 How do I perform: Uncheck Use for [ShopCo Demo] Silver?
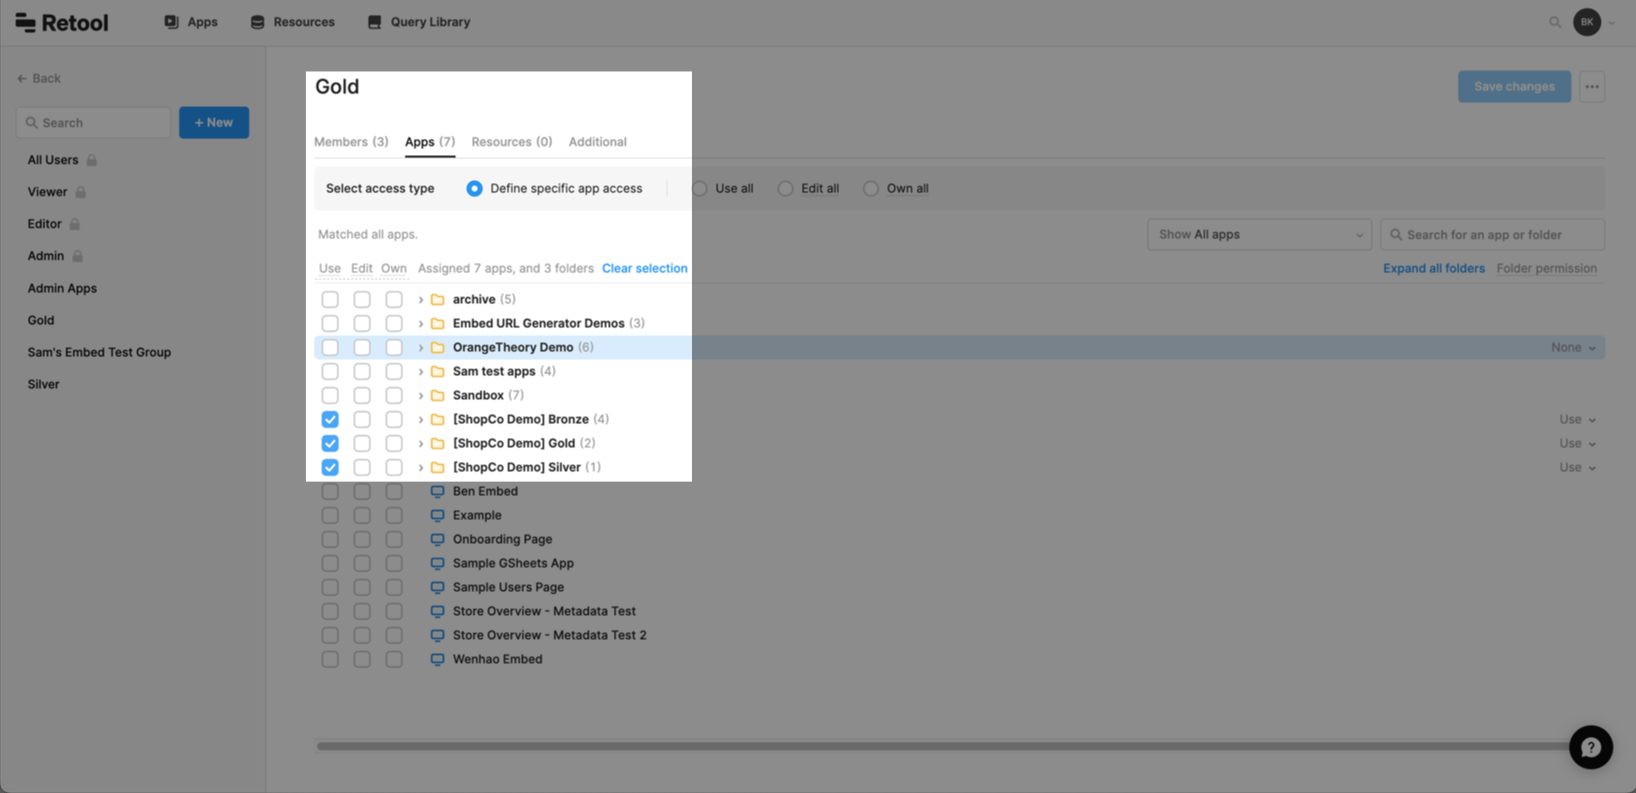(x=330, y=467)
